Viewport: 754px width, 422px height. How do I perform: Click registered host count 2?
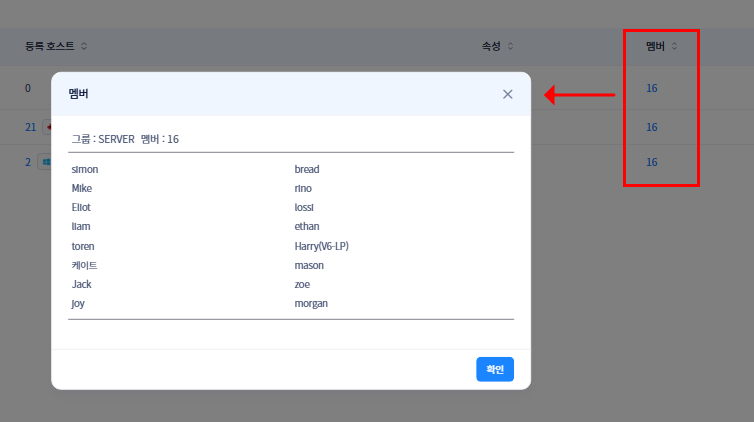(28, 162)
